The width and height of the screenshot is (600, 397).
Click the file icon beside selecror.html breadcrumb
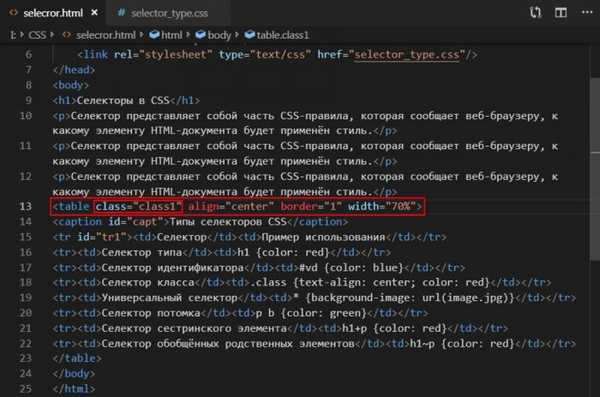67,35
